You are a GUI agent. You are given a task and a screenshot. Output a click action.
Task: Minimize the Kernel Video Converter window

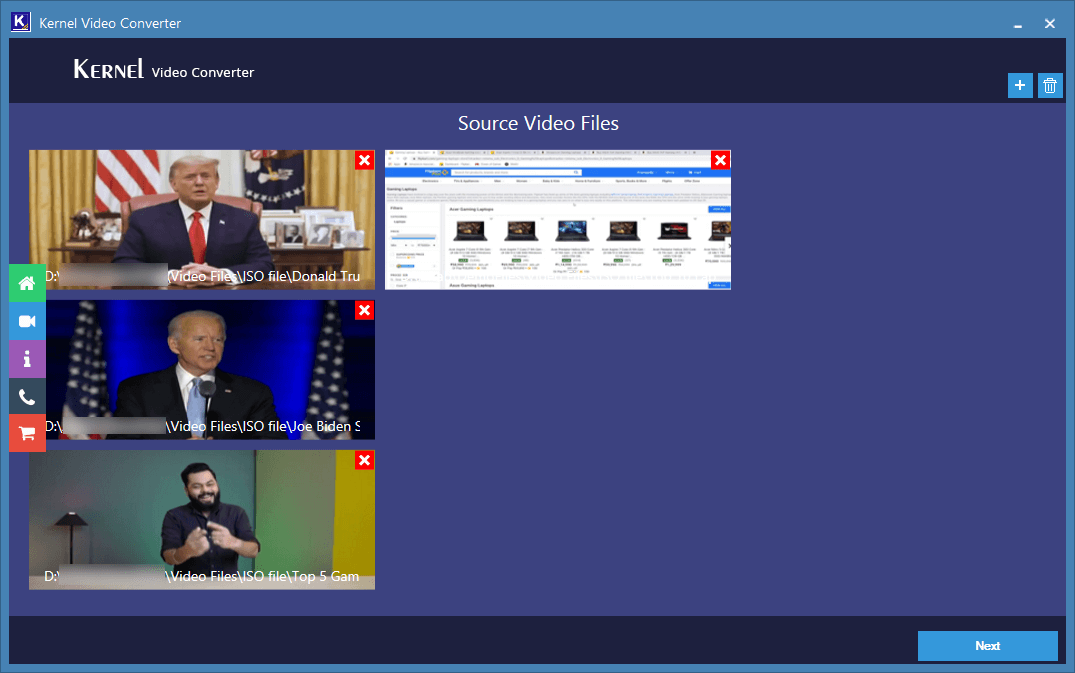1018,24
